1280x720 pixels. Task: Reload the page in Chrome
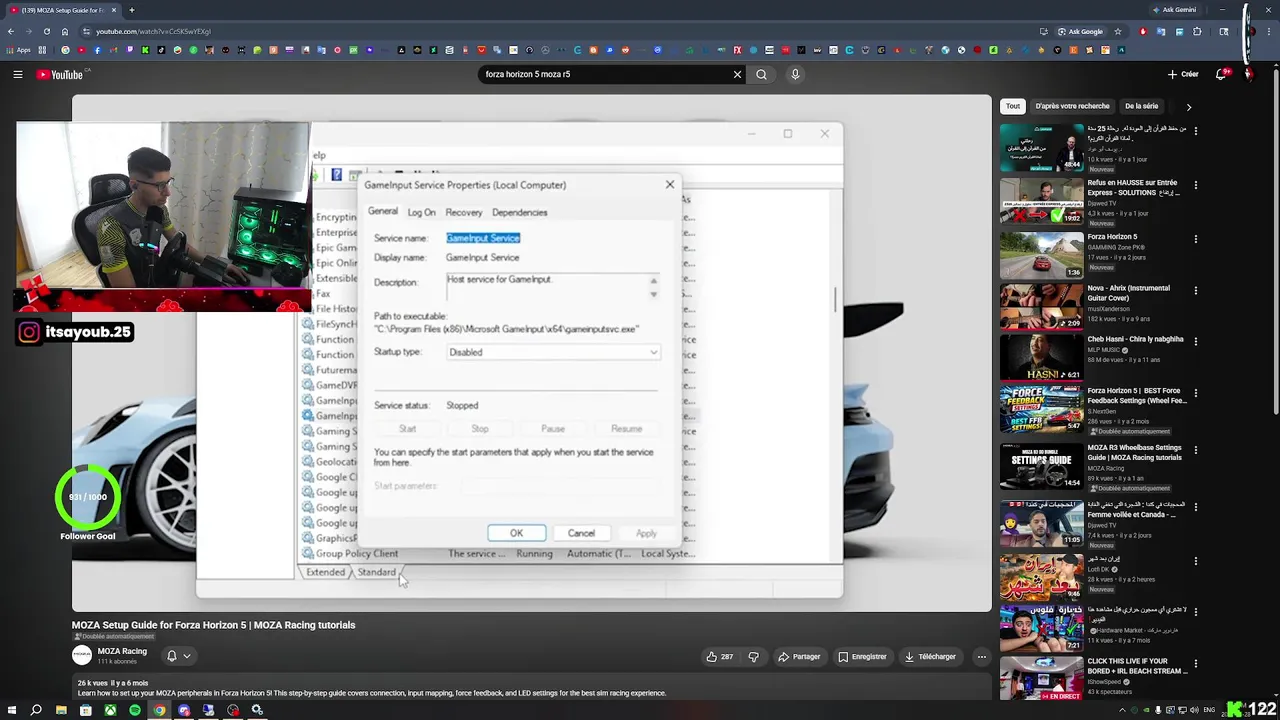click(46, 31)
